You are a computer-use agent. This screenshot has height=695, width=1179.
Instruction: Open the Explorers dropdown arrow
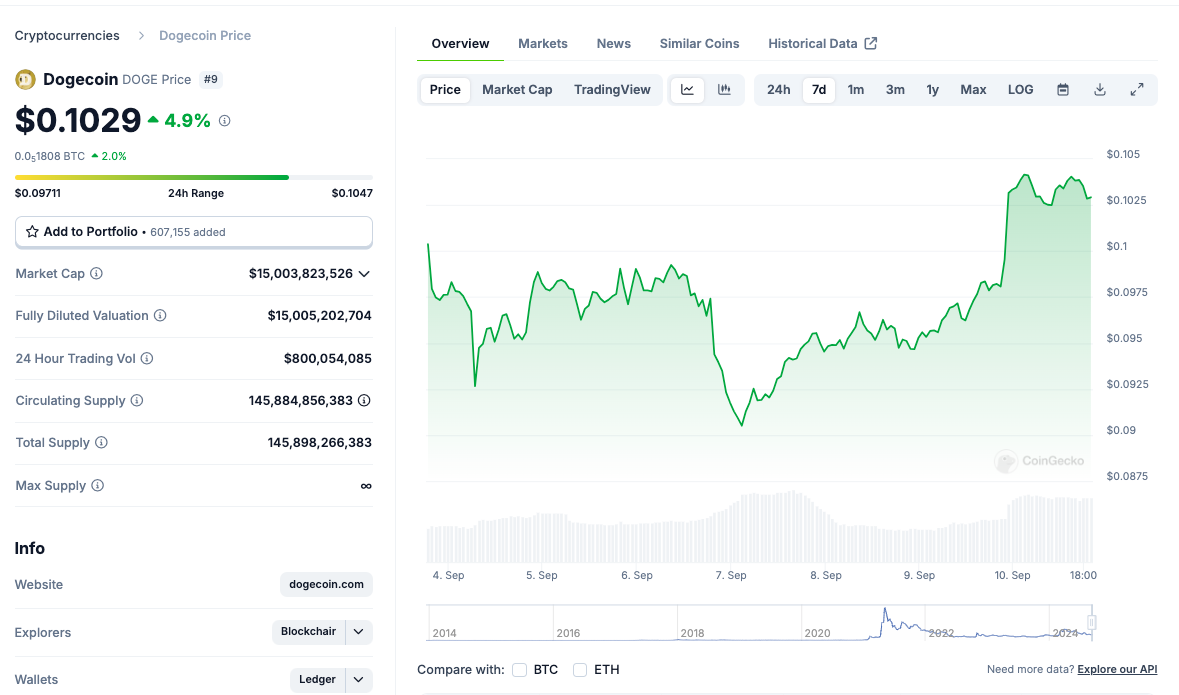(x=359, y=632)
